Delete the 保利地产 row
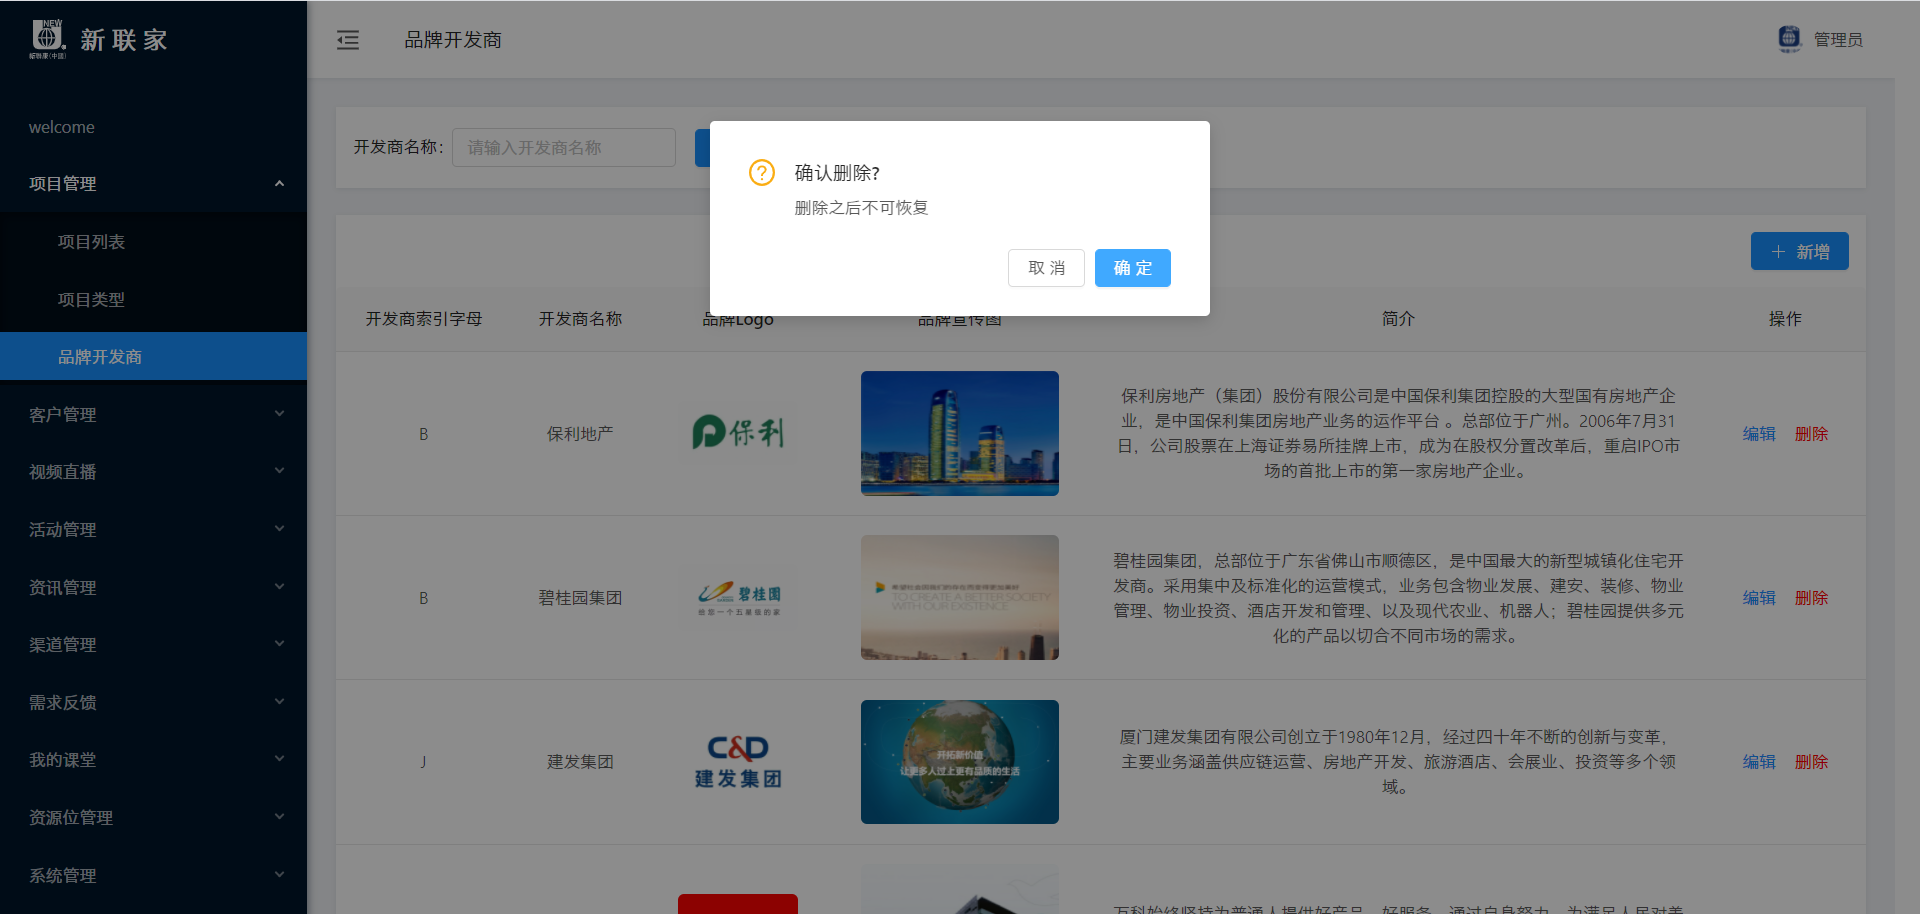The width and height of the screenshot is (1920, 914). 1811,434
